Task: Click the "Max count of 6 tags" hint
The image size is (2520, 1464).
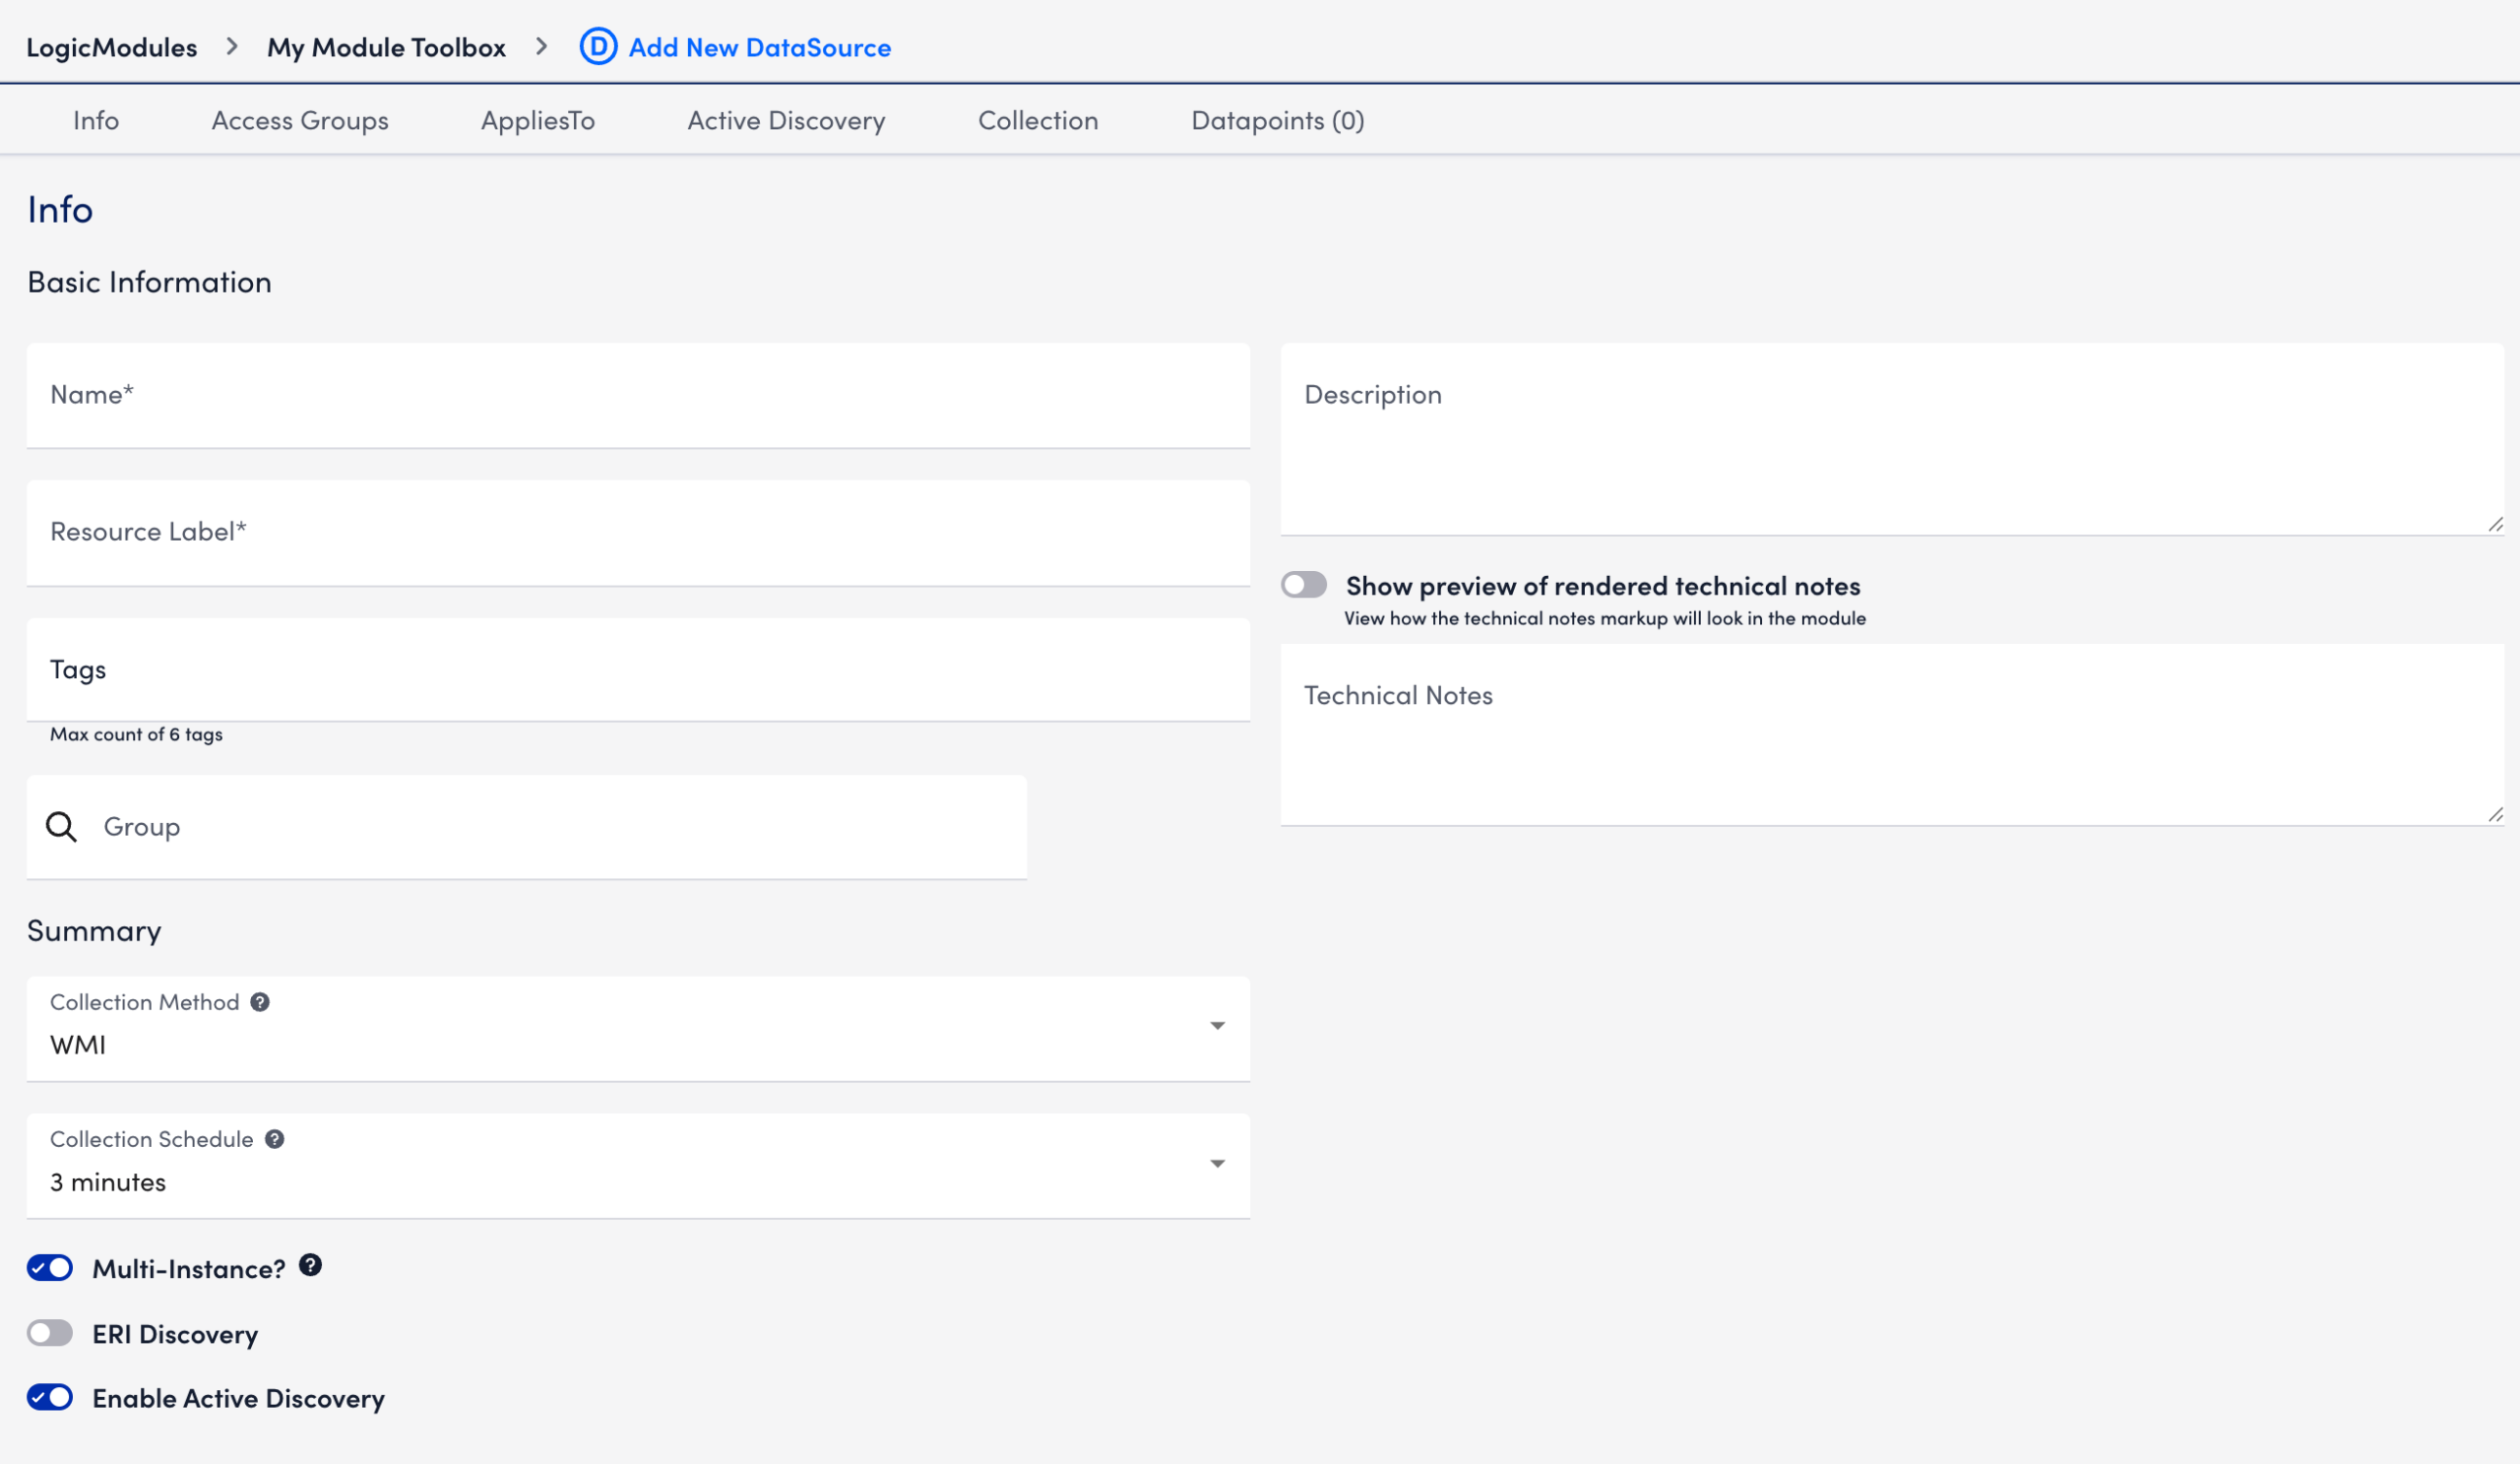Action: click(x=136, y=734)
